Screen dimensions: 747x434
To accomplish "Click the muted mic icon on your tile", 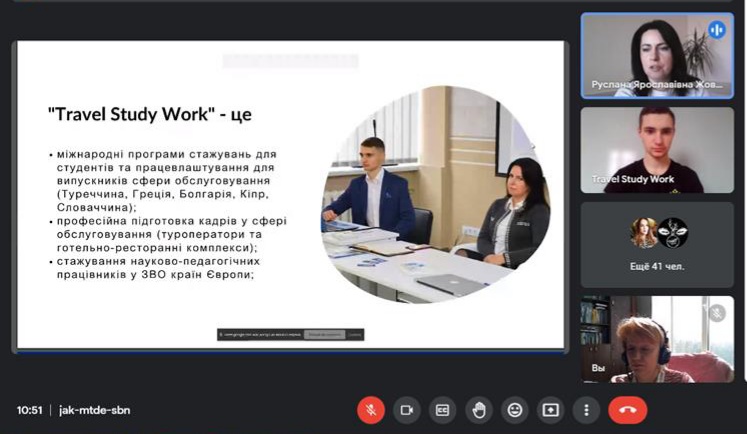I will [x=716, y=313].
